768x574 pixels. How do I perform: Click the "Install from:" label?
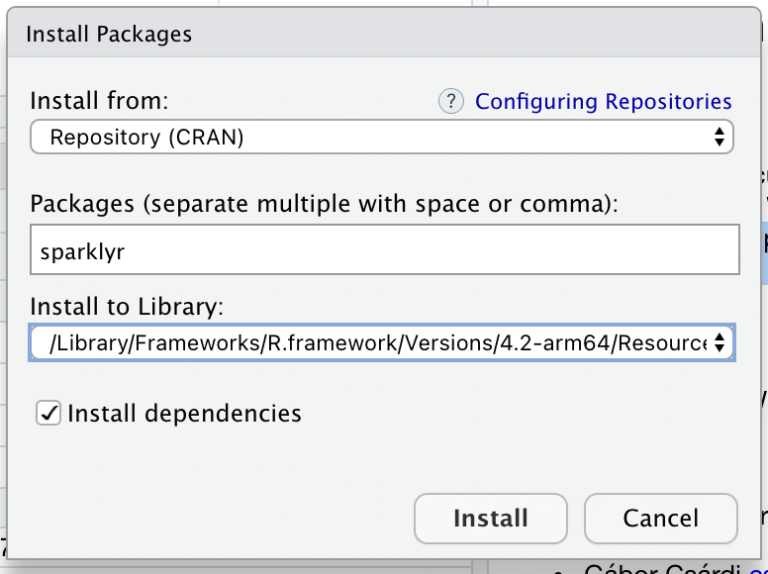[99, 101]
